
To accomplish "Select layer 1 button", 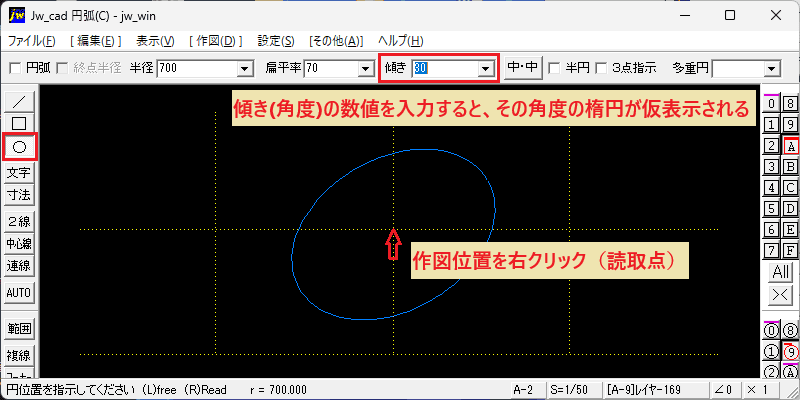I will [771, 124].
